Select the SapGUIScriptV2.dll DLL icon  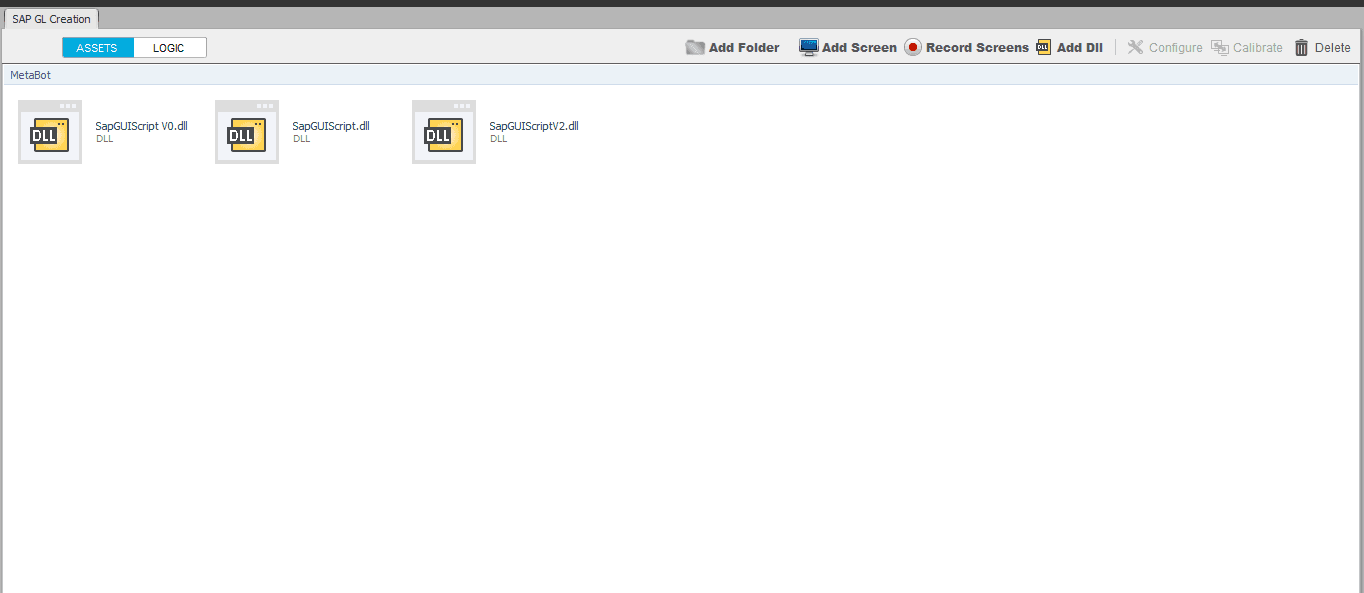click(444, 132)
